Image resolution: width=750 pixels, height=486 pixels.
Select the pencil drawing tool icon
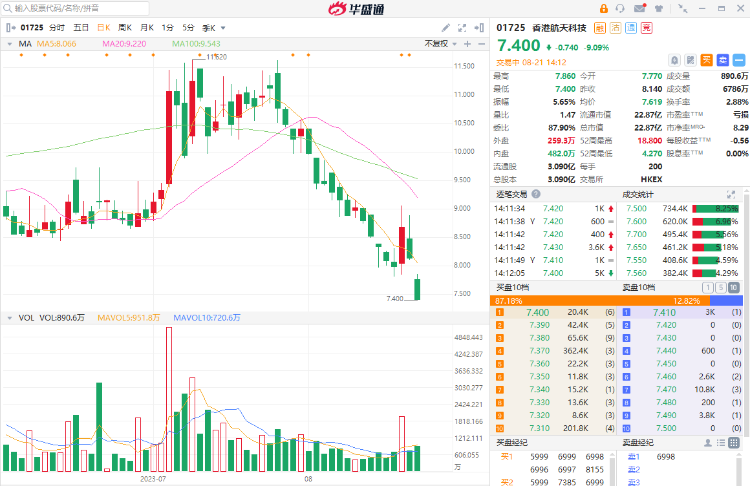click(x=445, y=28)
